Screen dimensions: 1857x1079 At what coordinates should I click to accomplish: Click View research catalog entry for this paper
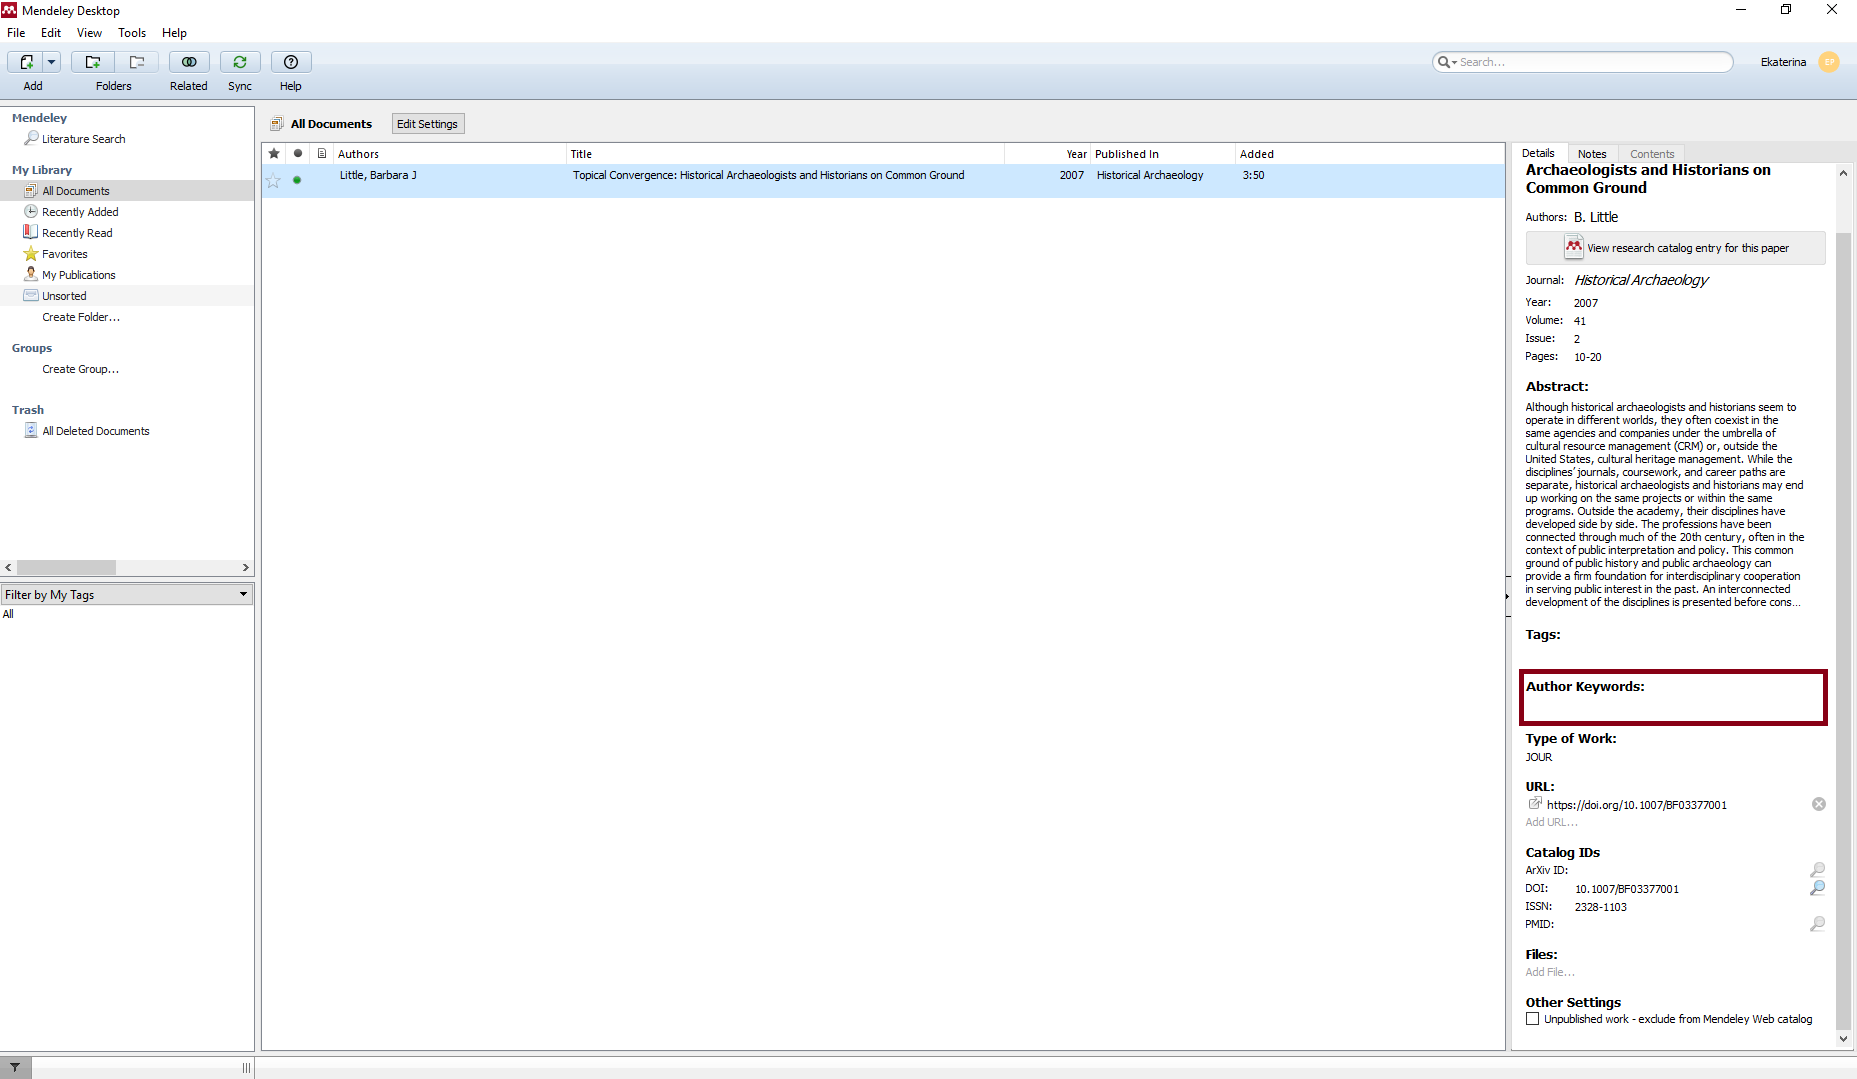pyautogui.click(x=1676, y=248)
